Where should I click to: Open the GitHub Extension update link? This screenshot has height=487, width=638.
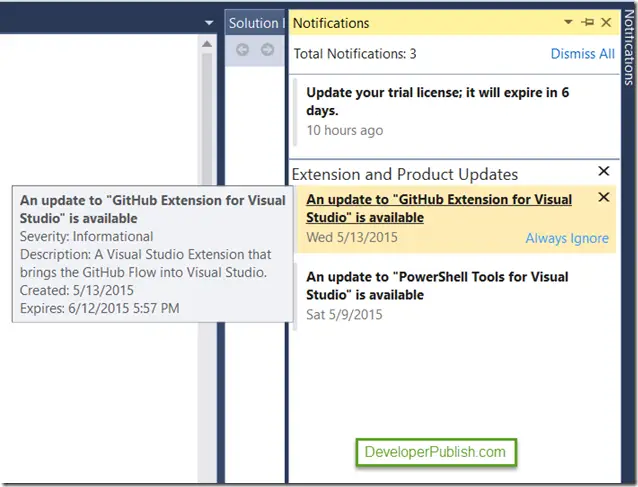(439, 208)
